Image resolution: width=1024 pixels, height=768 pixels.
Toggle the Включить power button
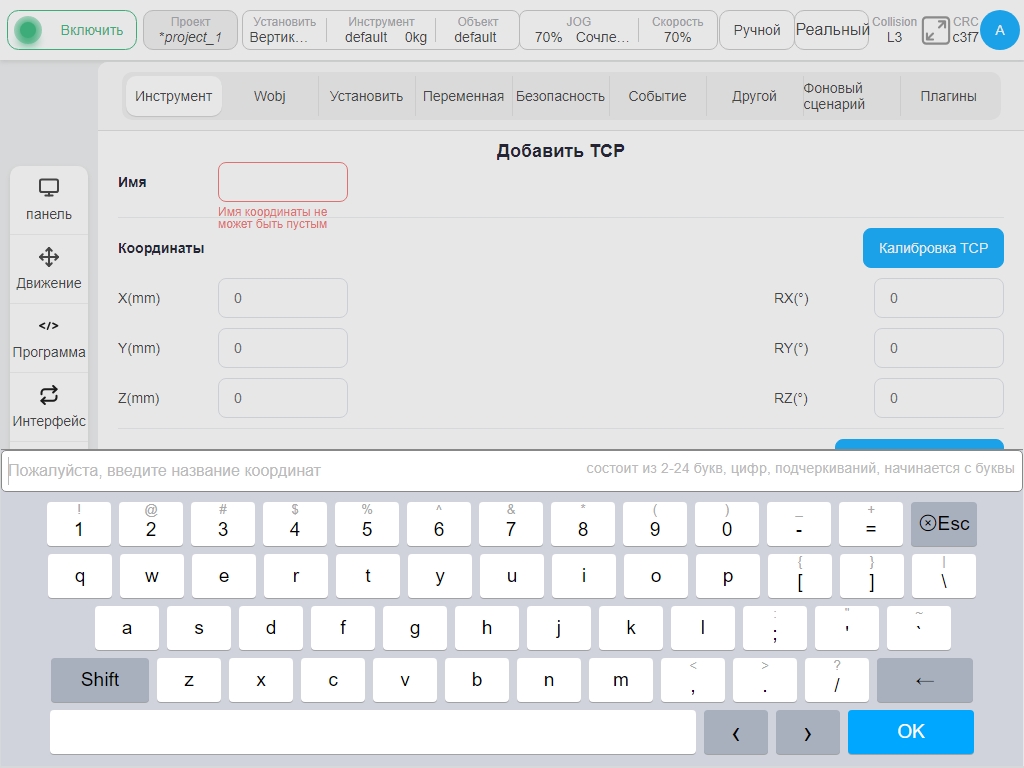point(72,30)
